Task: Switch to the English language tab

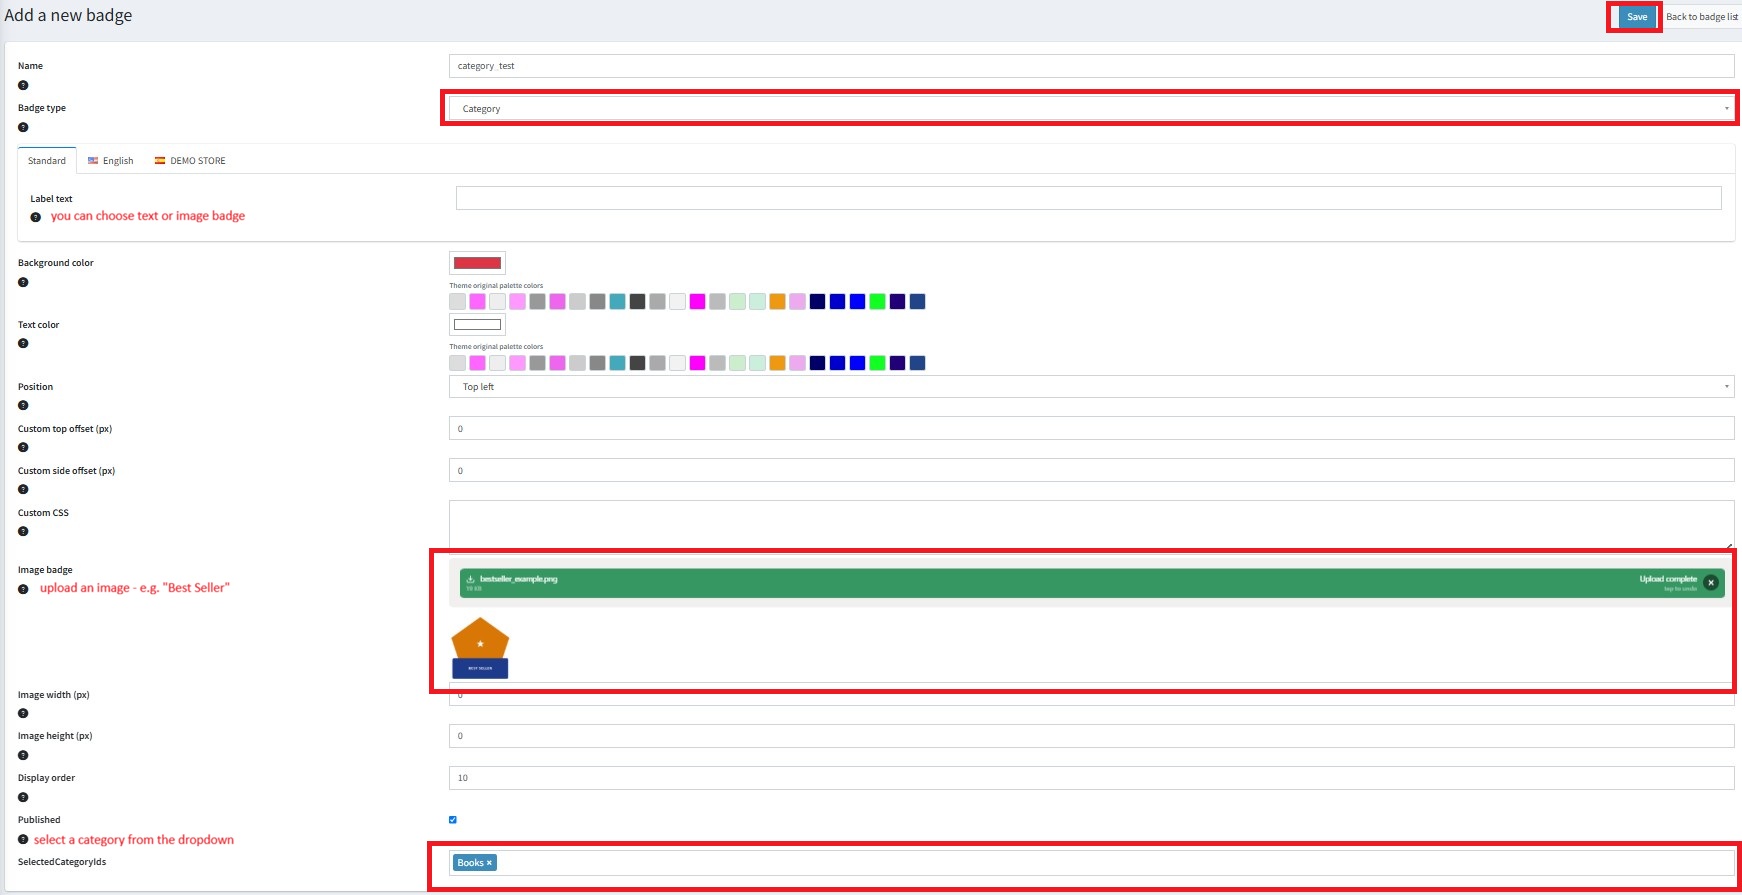Action: coord(110,160)
